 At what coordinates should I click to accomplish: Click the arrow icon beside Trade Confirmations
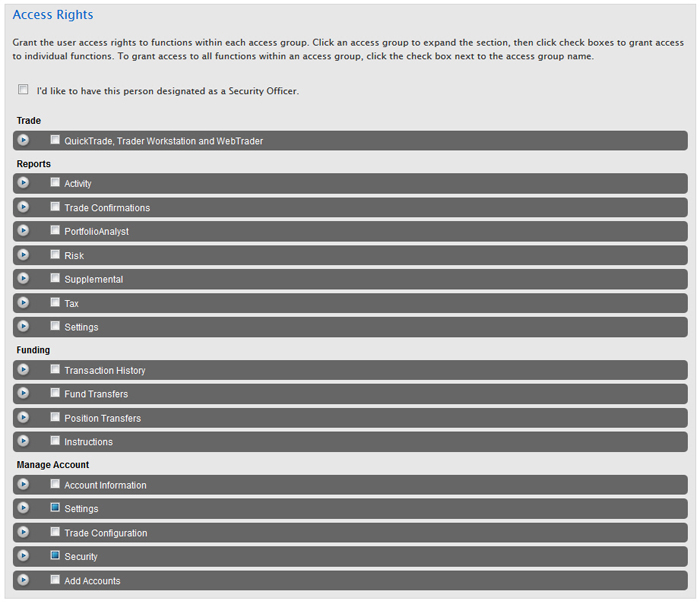(x=23, y=207)
